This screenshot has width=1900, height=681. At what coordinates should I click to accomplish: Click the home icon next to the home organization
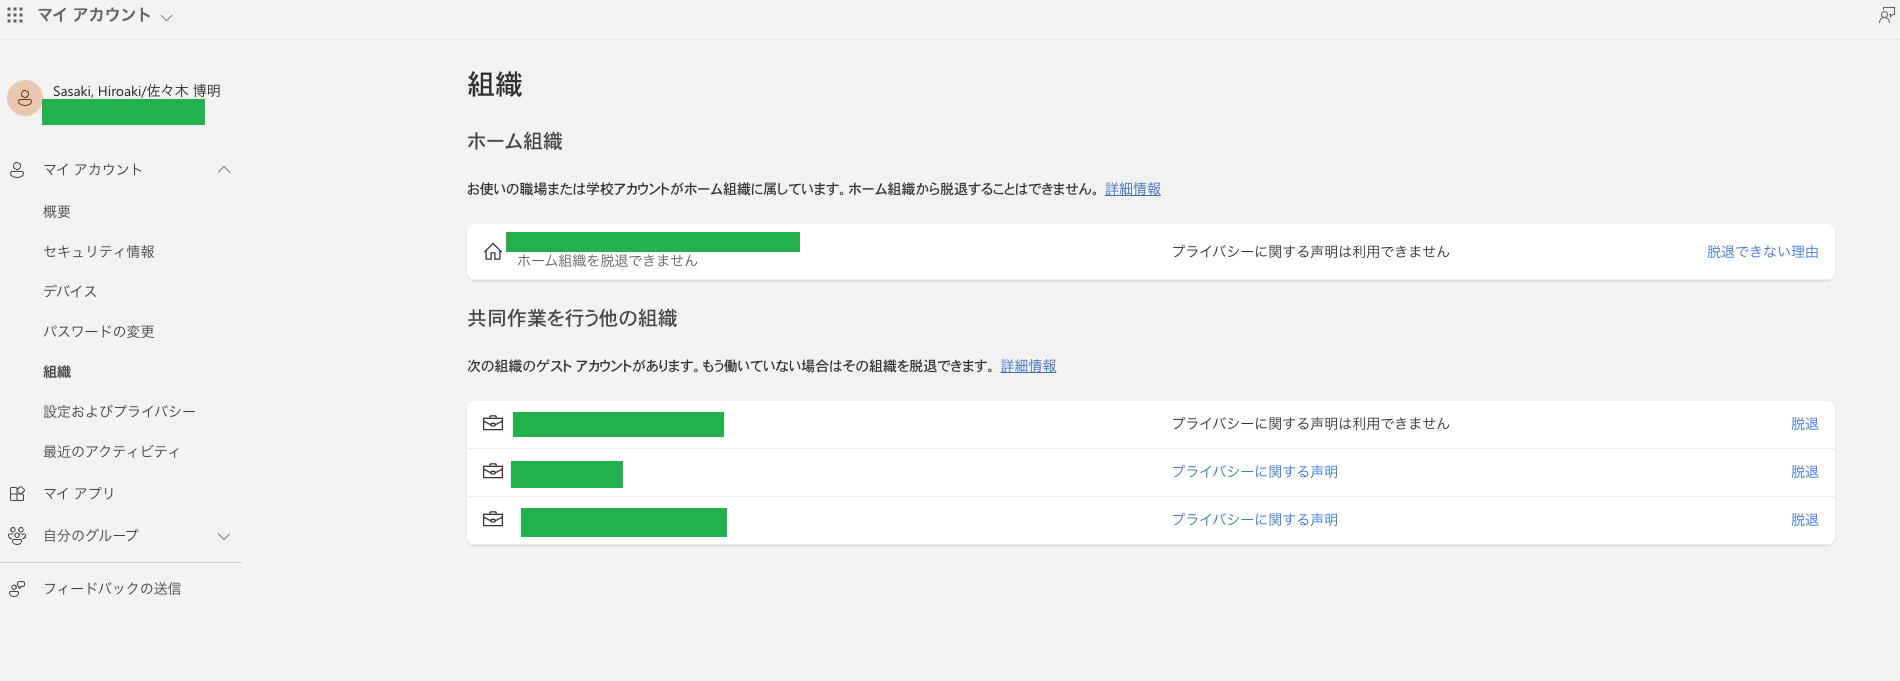pos(492,252)
